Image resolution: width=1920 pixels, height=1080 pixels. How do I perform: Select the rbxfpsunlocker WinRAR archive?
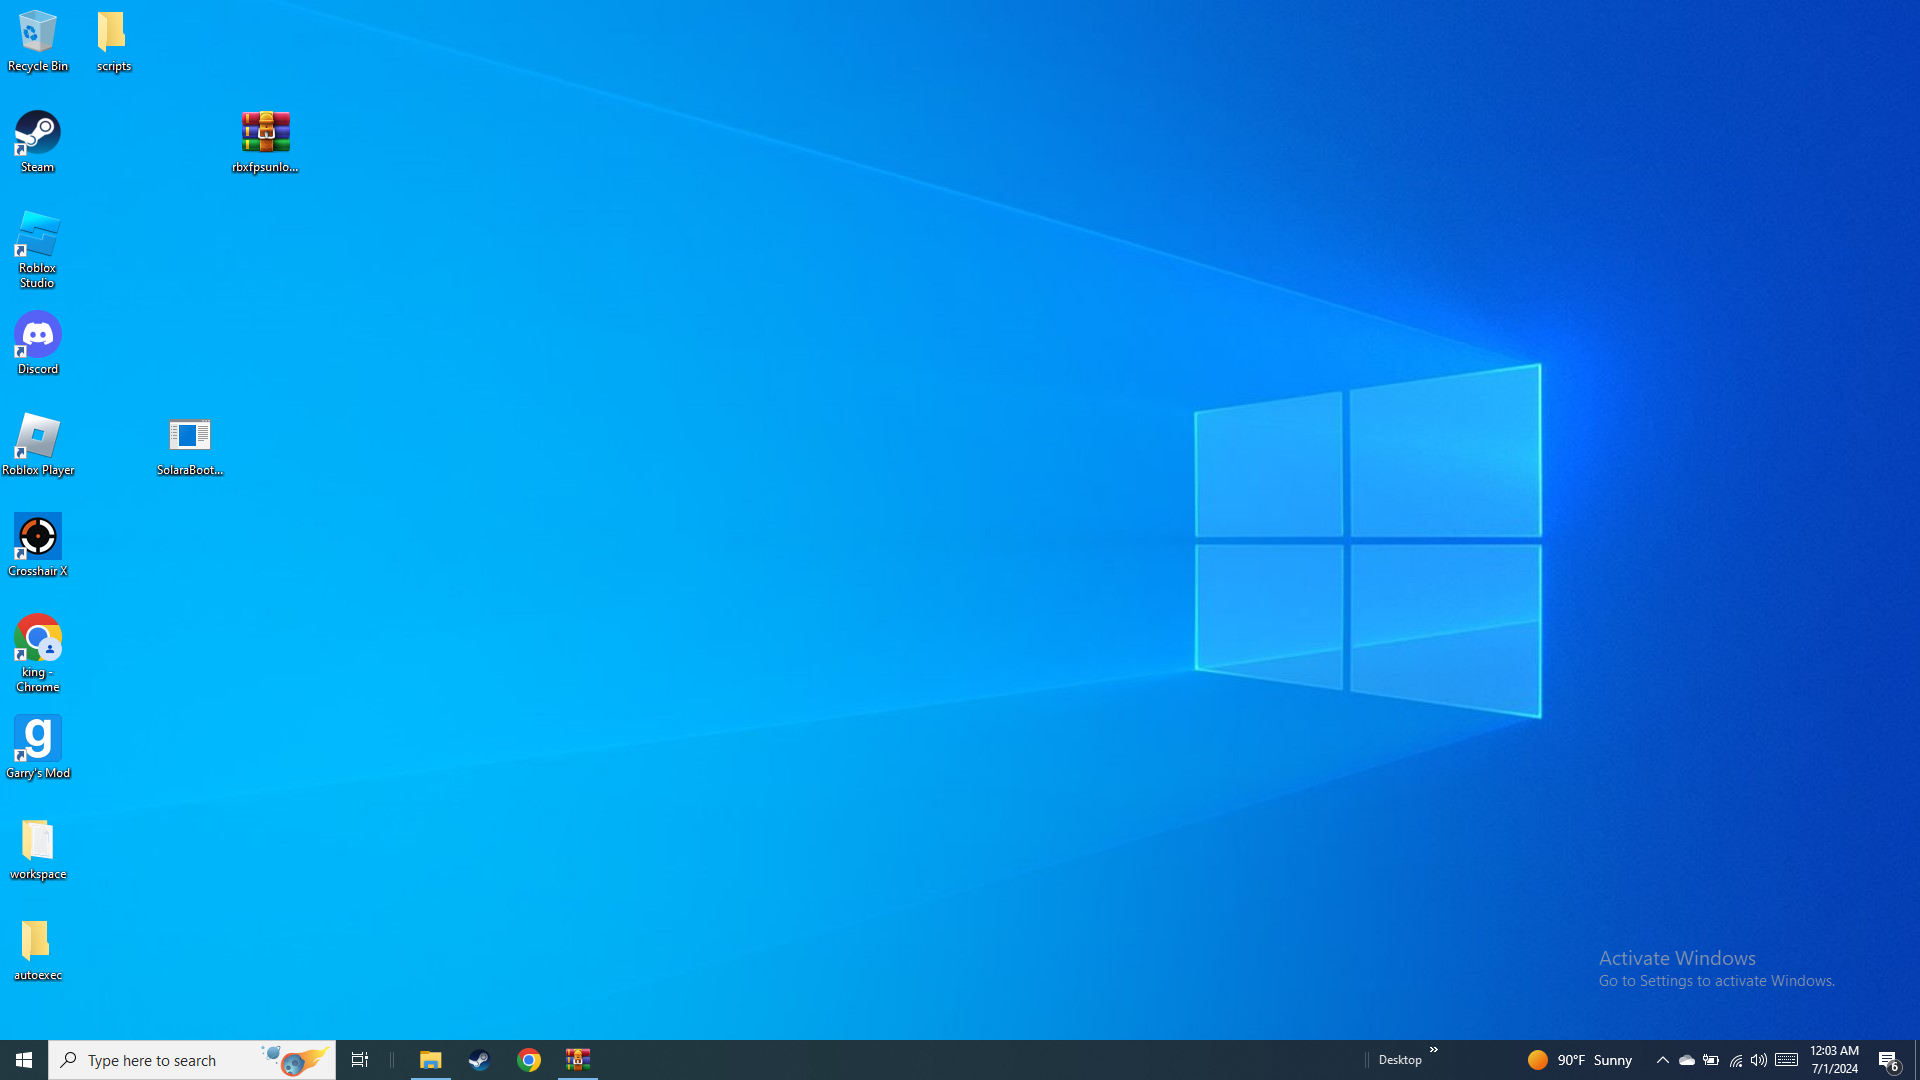click(x=266, y=142)
